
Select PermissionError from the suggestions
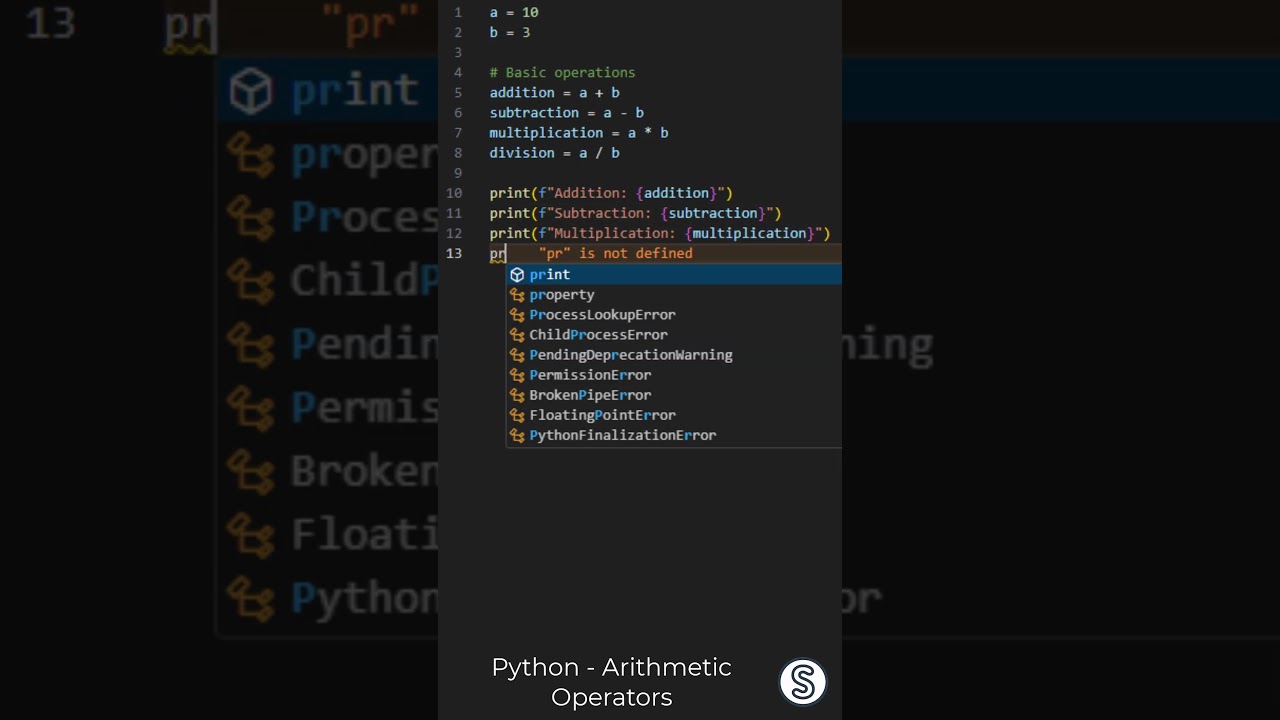(x=674, y=374)
